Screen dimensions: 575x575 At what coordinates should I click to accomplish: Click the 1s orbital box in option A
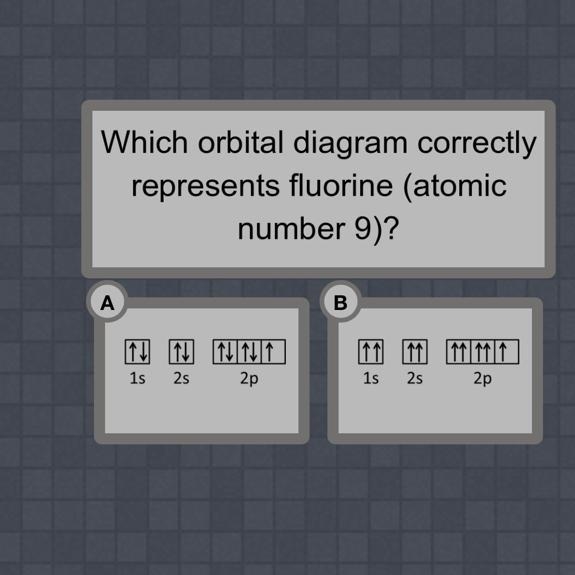pyautogui.click(x=138, y=352)
